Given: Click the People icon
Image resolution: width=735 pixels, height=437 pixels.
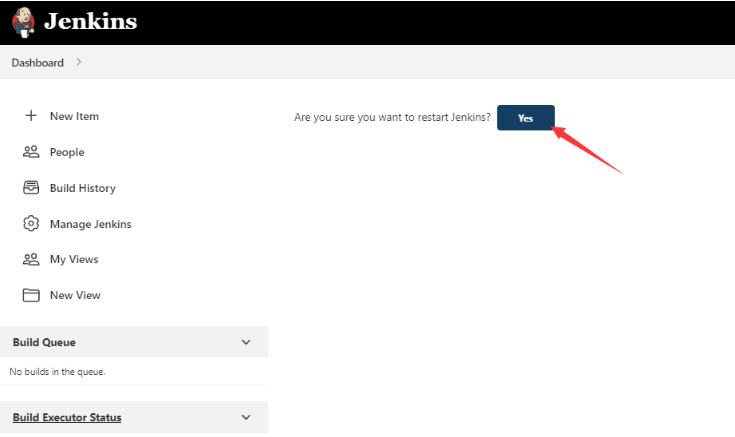Looking at the screenshot, I should 31,151.
